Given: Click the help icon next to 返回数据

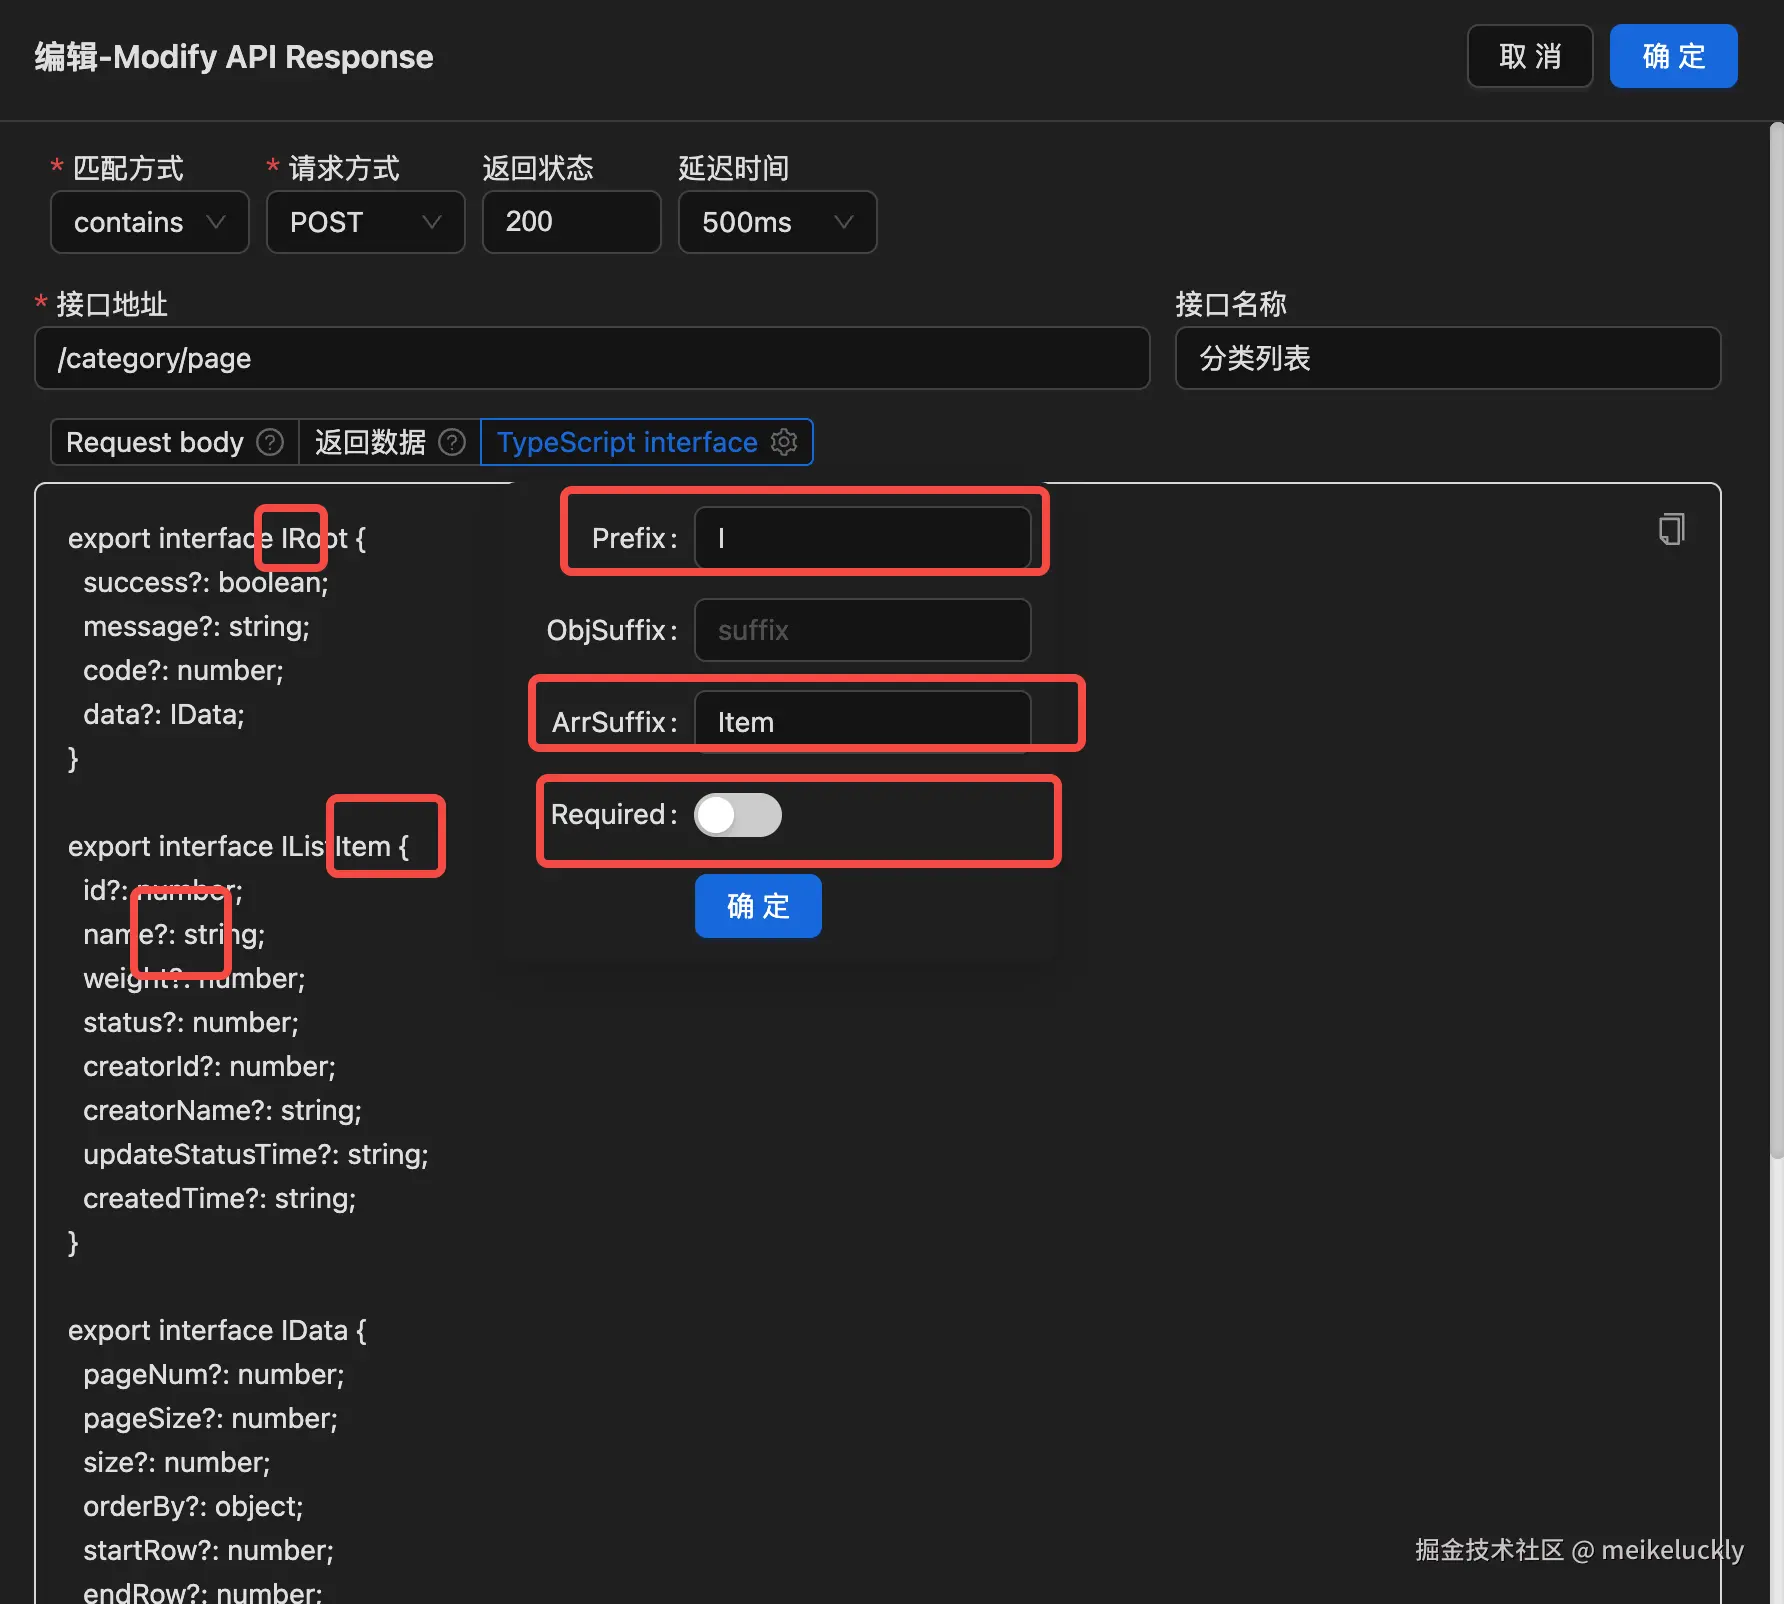Looking at the screenshot, I should point(451,442).
